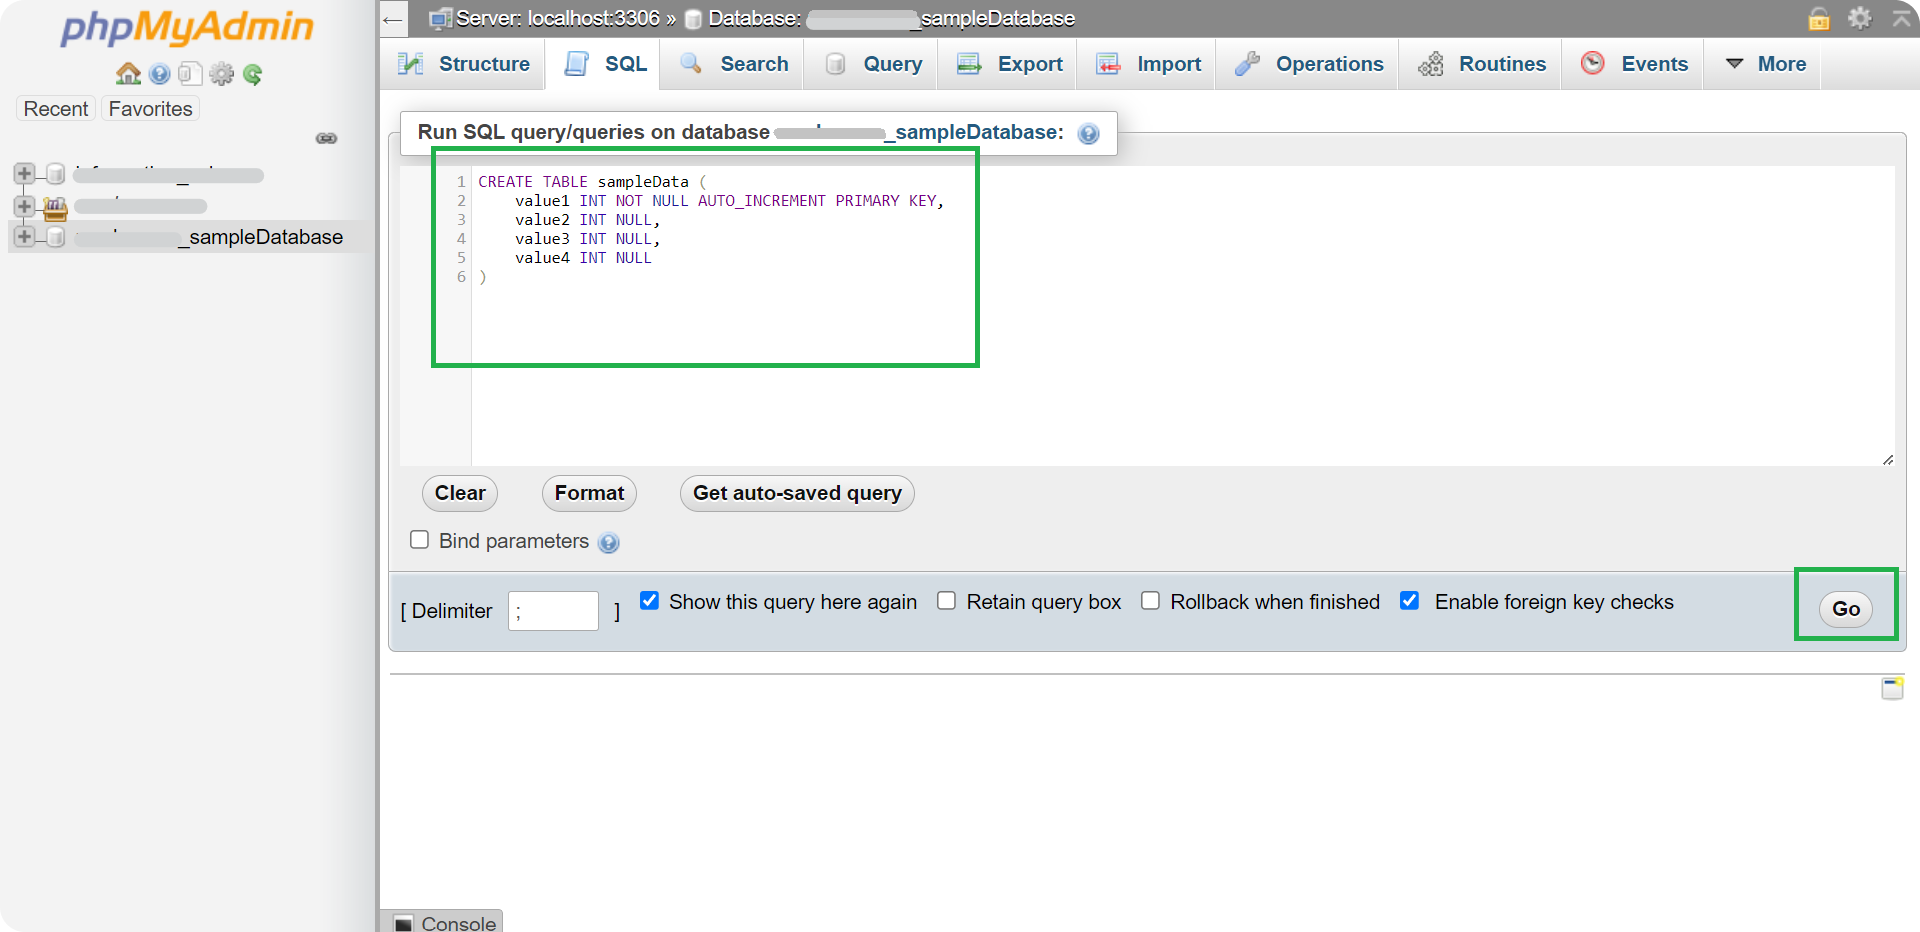This screenshot has height=932, width=1920.
Task: Open the More dropdown menu
Action: (1766, 64)
